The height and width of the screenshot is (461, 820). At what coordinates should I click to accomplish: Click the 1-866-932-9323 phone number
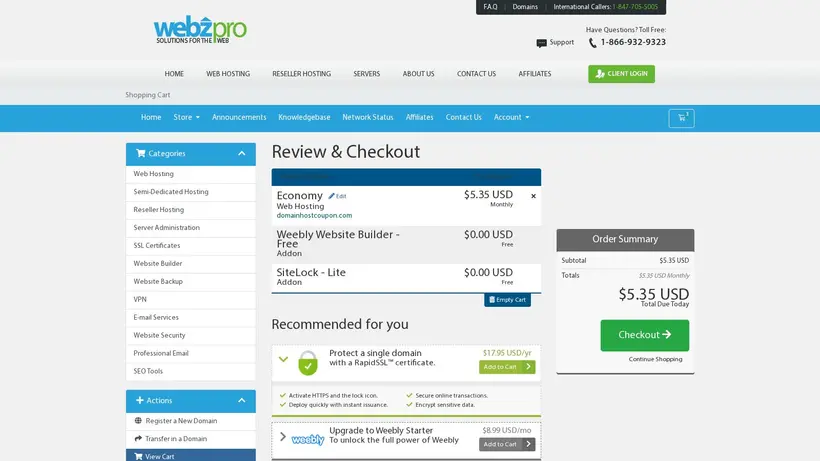tap(633, 42)
